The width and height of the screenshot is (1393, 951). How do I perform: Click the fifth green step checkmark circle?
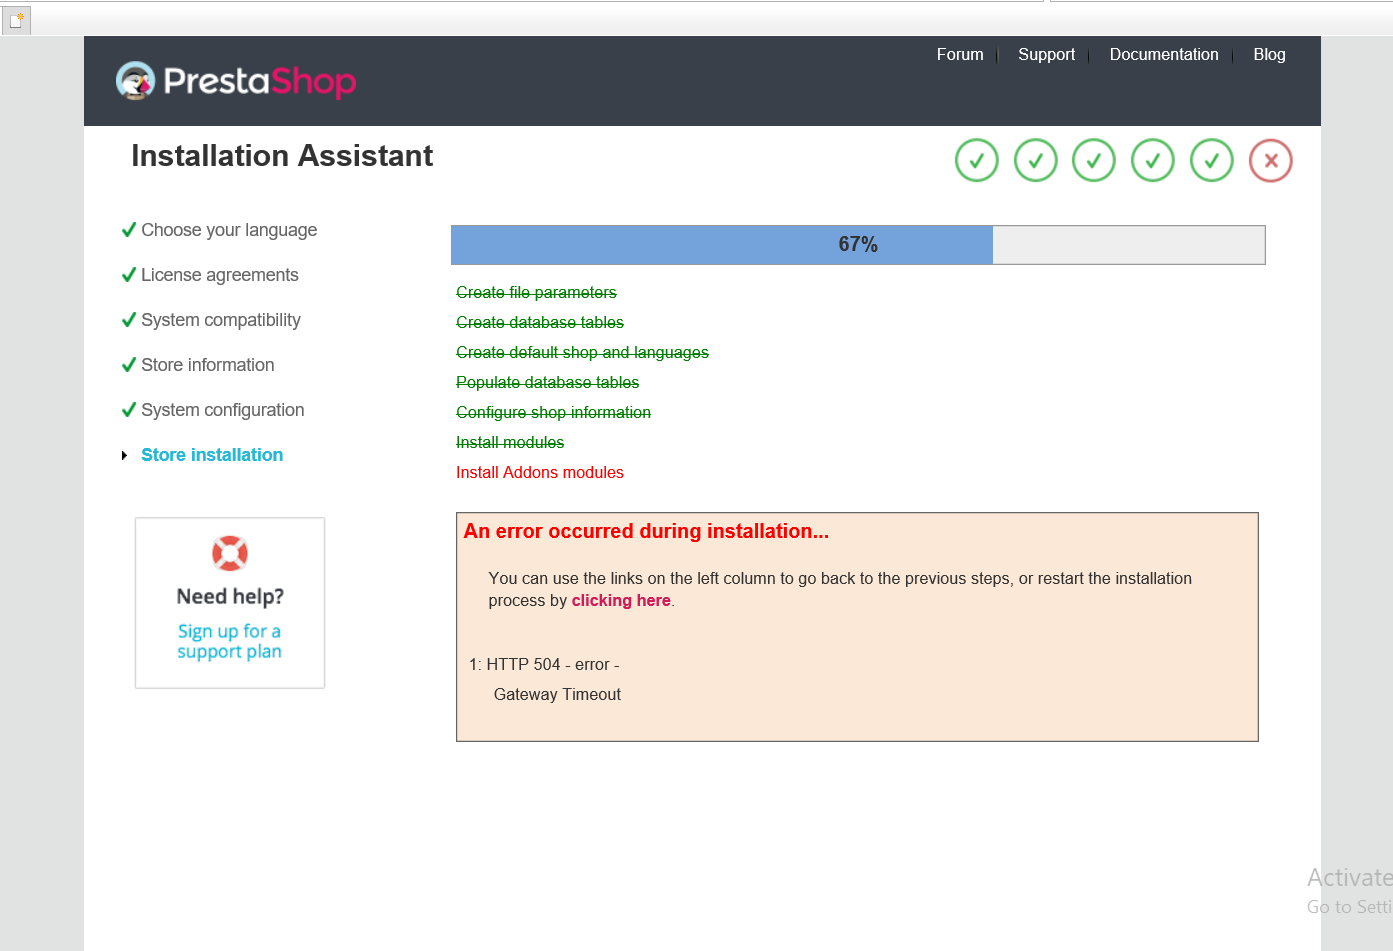click(1212, 160)
